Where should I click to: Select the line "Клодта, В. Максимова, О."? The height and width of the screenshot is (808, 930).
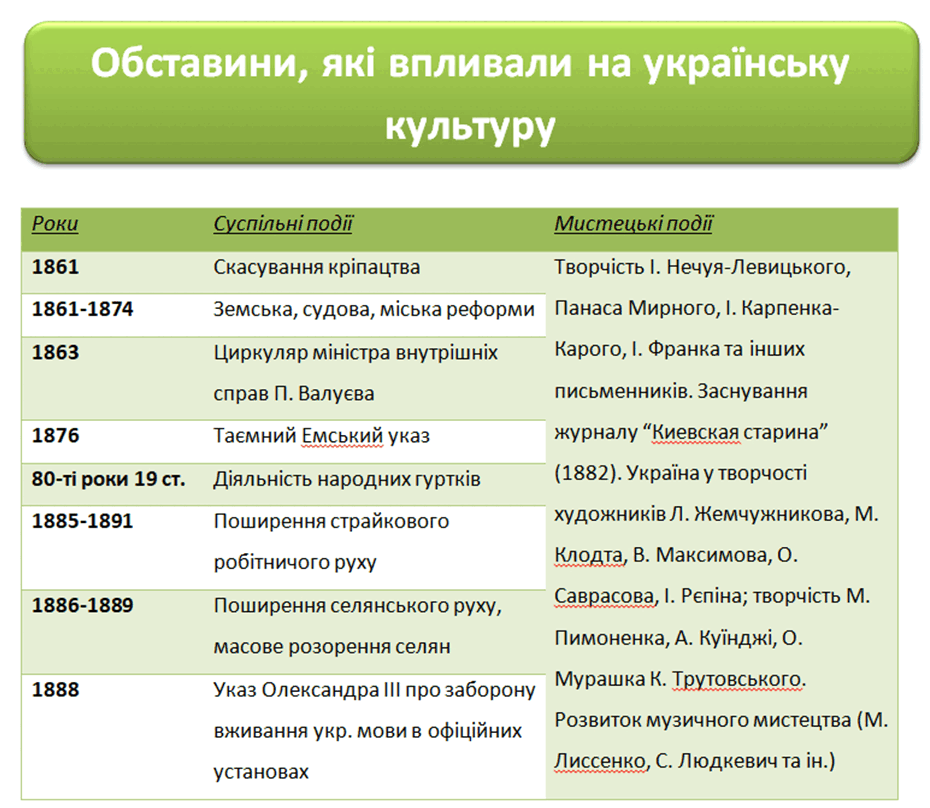click(x=676, y=555)
